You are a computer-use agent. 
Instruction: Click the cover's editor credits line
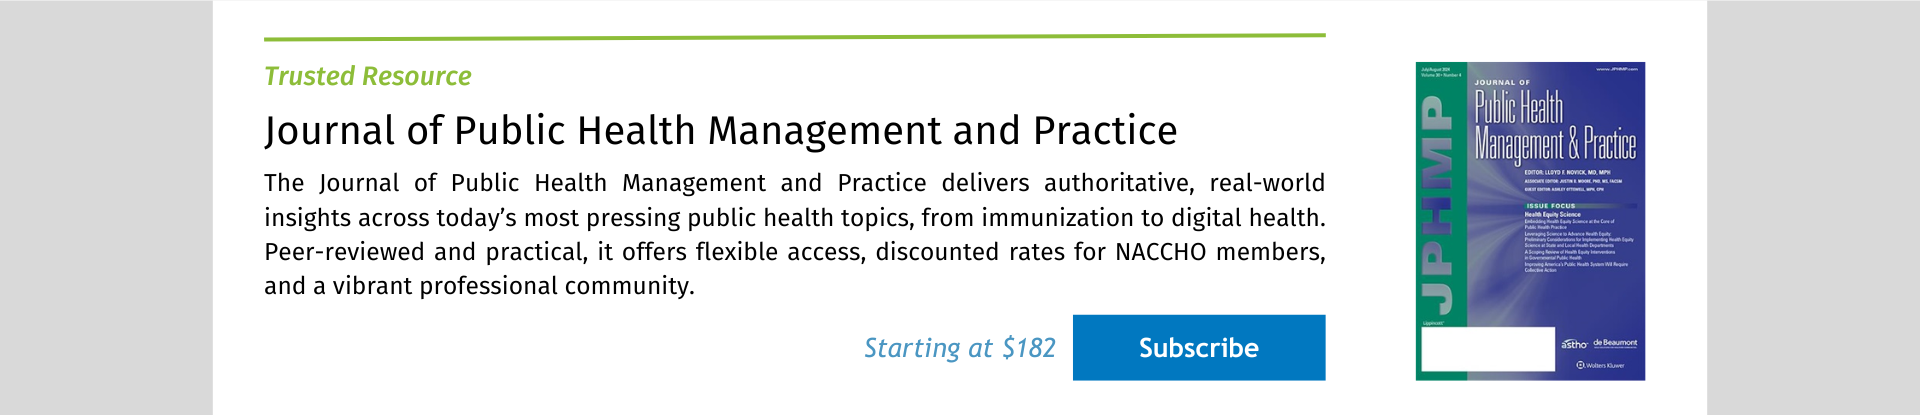click(1567, 173)
